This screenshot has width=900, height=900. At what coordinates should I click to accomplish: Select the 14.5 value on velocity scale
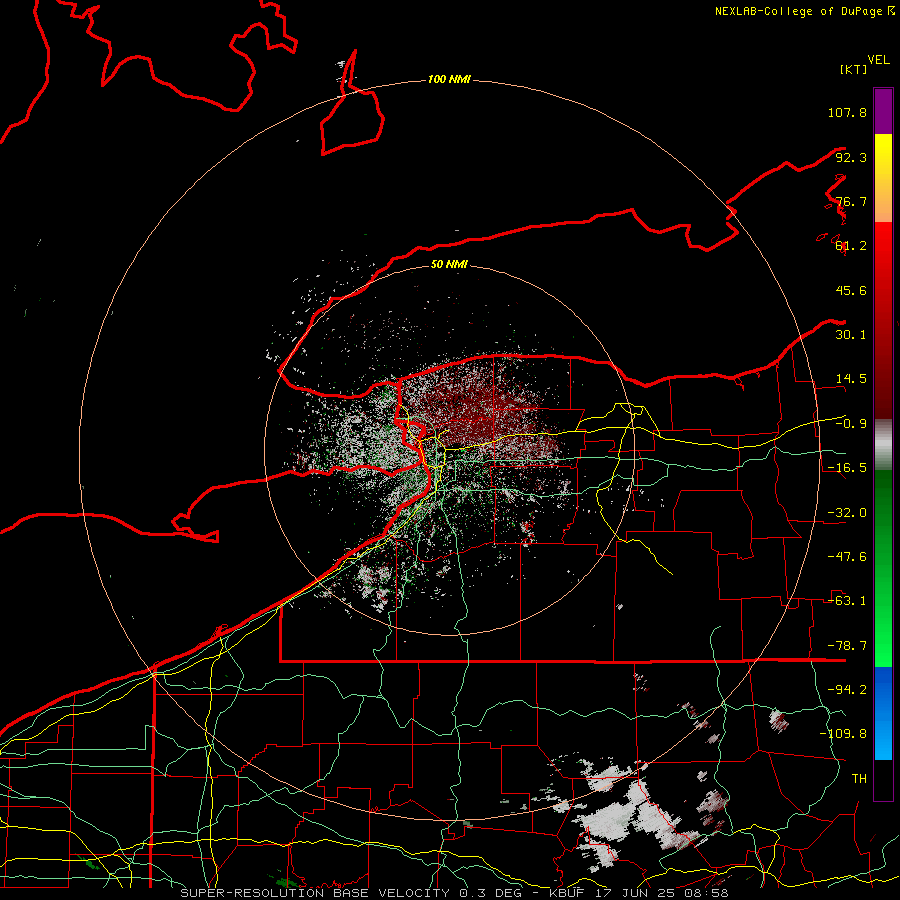pyautogui.click(x=851, y=379)
